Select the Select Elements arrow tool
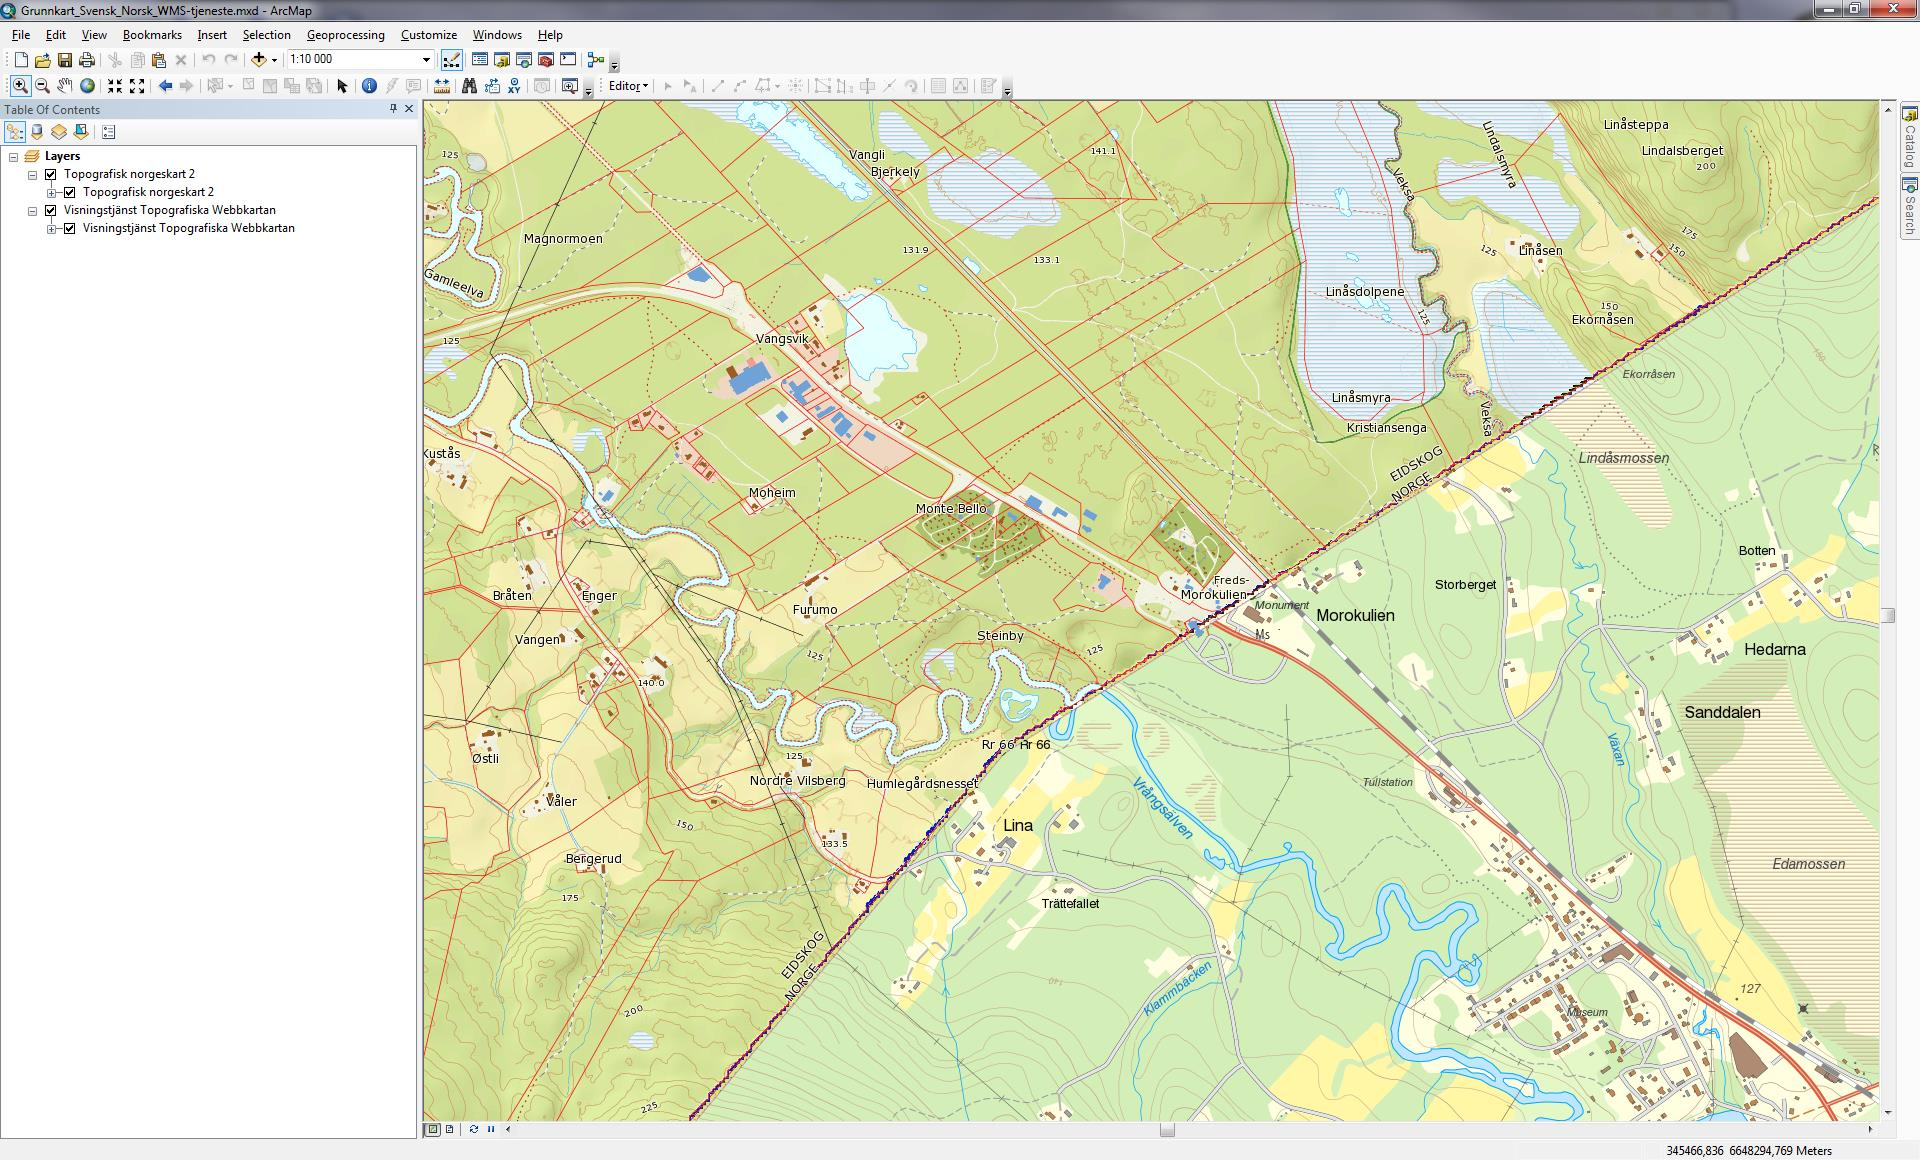The image size is (1920, 1160). click(x=342, y=86)
